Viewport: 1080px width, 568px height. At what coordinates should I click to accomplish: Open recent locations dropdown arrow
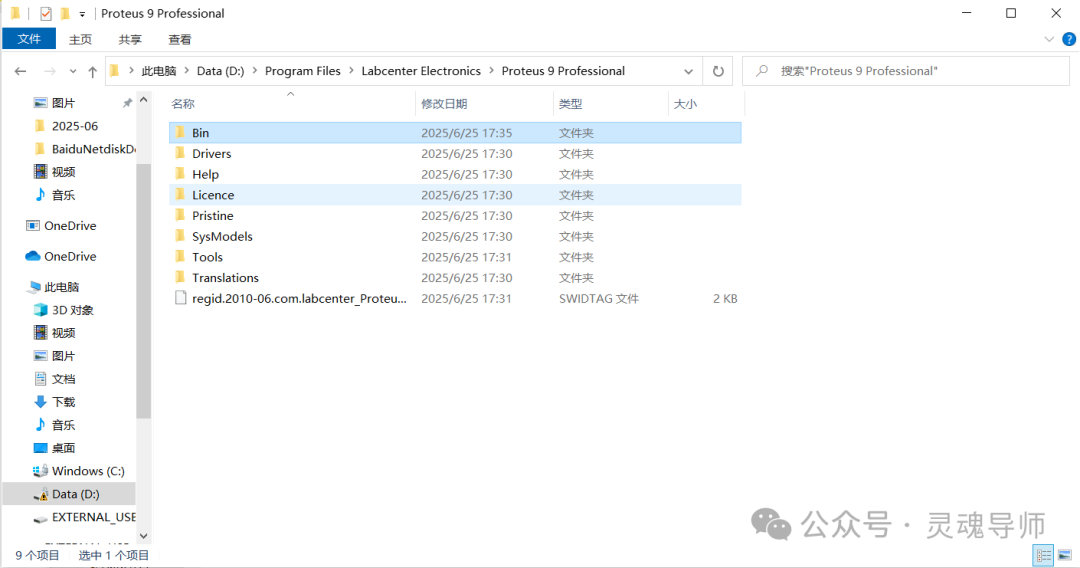pyautogui.click(x=72, y=71)
